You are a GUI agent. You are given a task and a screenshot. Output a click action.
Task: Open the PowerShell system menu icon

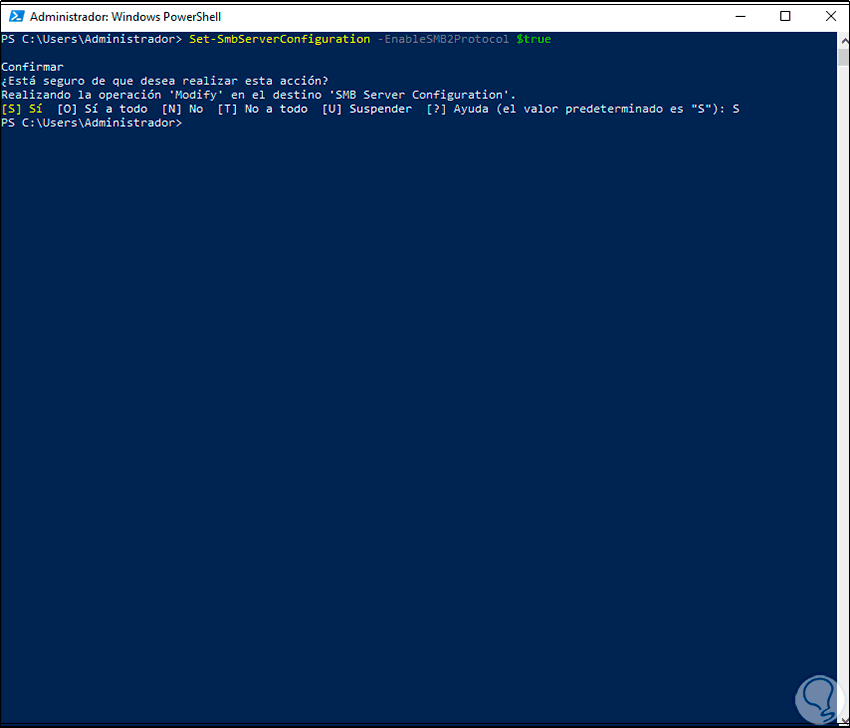pos(15,17)
